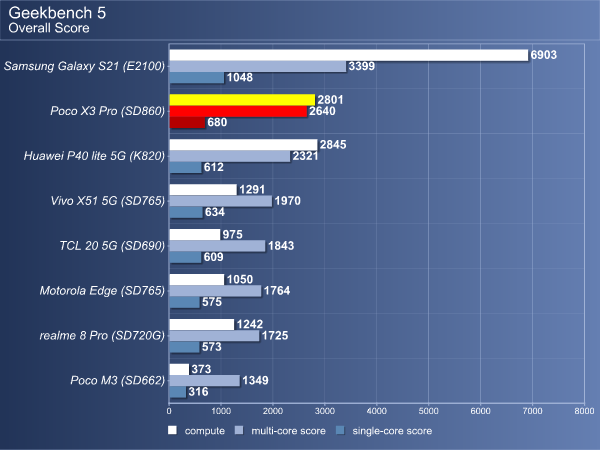
Task: Click the value 1843
Action: coord(281,246)
